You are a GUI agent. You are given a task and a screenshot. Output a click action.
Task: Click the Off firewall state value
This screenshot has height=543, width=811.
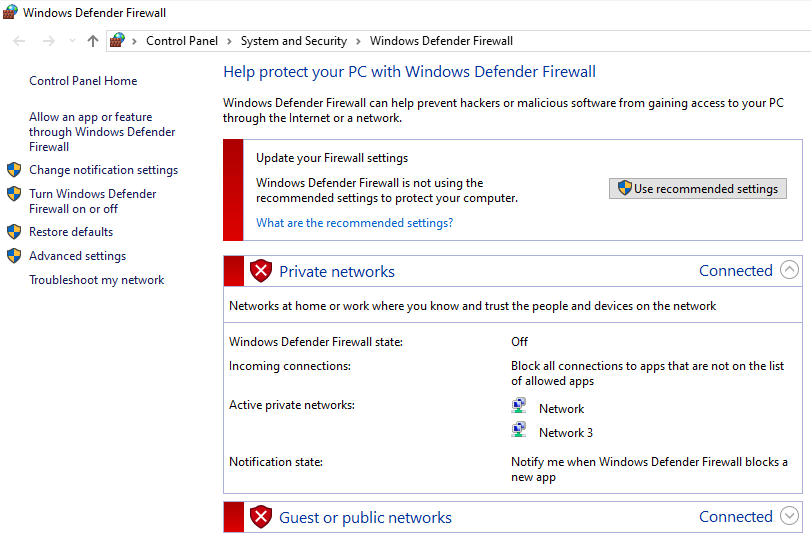click(519, 342)
